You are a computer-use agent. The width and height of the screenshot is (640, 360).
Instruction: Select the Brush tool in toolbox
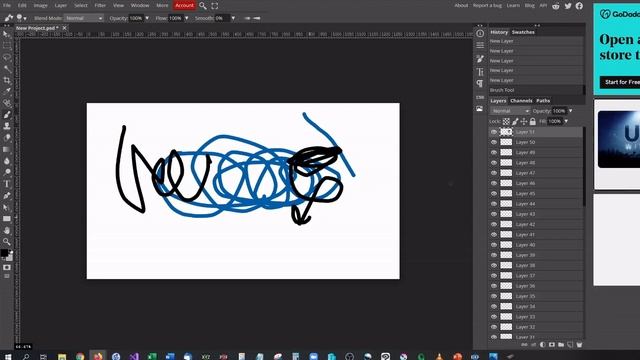click(7, 115)
